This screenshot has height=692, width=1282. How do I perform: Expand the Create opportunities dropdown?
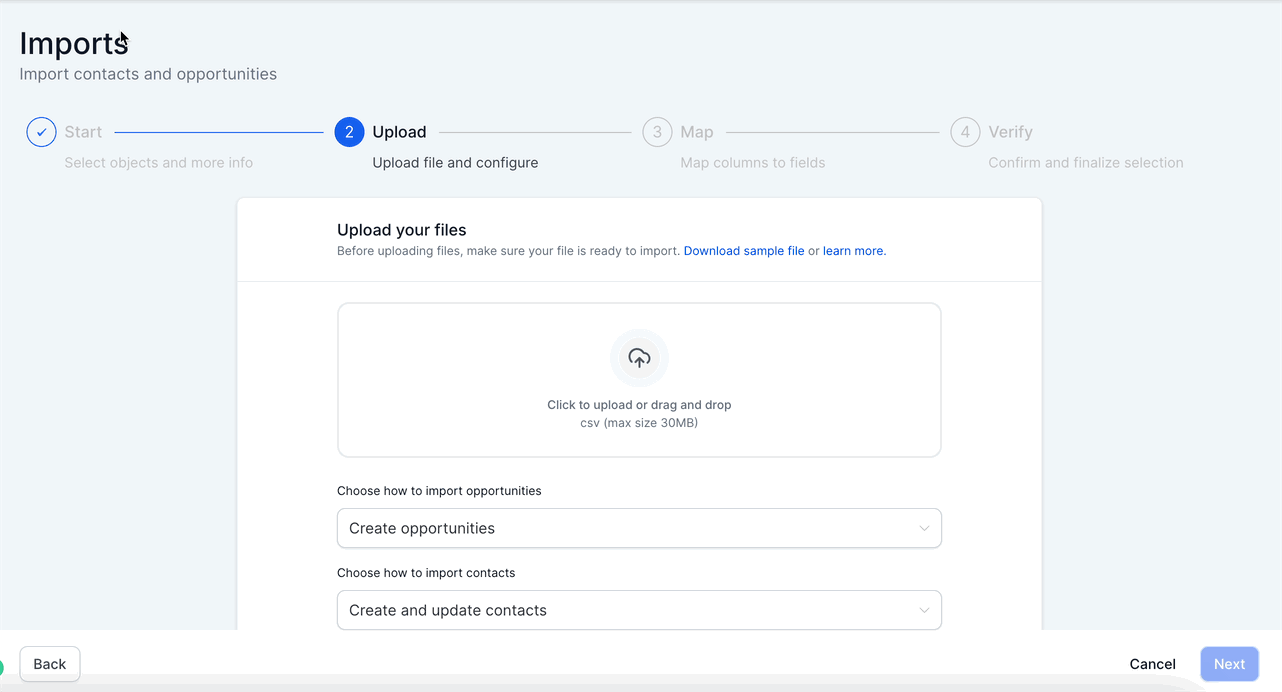pos(638,528)
